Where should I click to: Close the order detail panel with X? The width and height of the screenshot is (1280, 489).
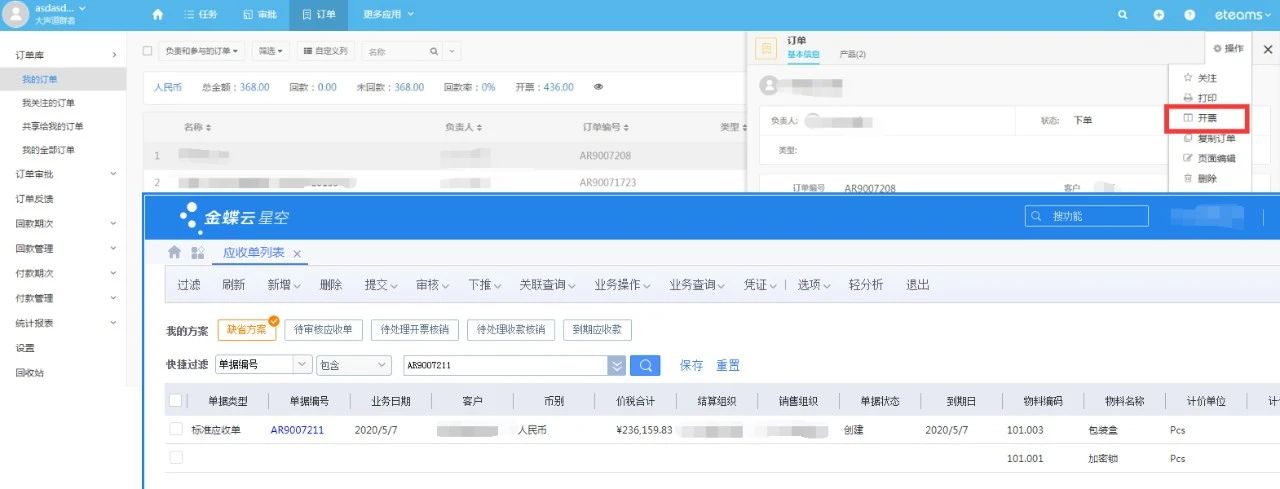(1268, 48)
